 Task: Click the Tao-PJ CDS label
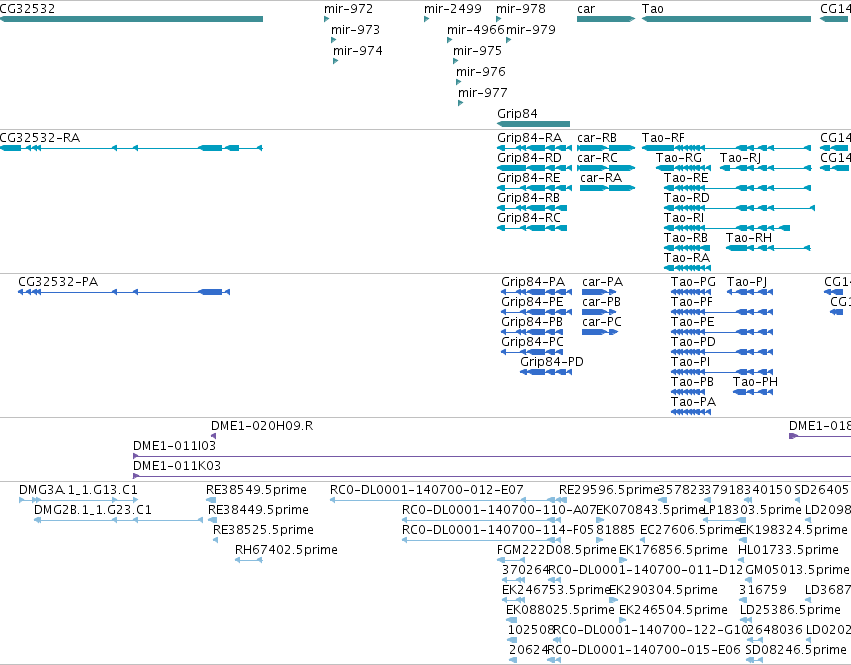(747, 282)
